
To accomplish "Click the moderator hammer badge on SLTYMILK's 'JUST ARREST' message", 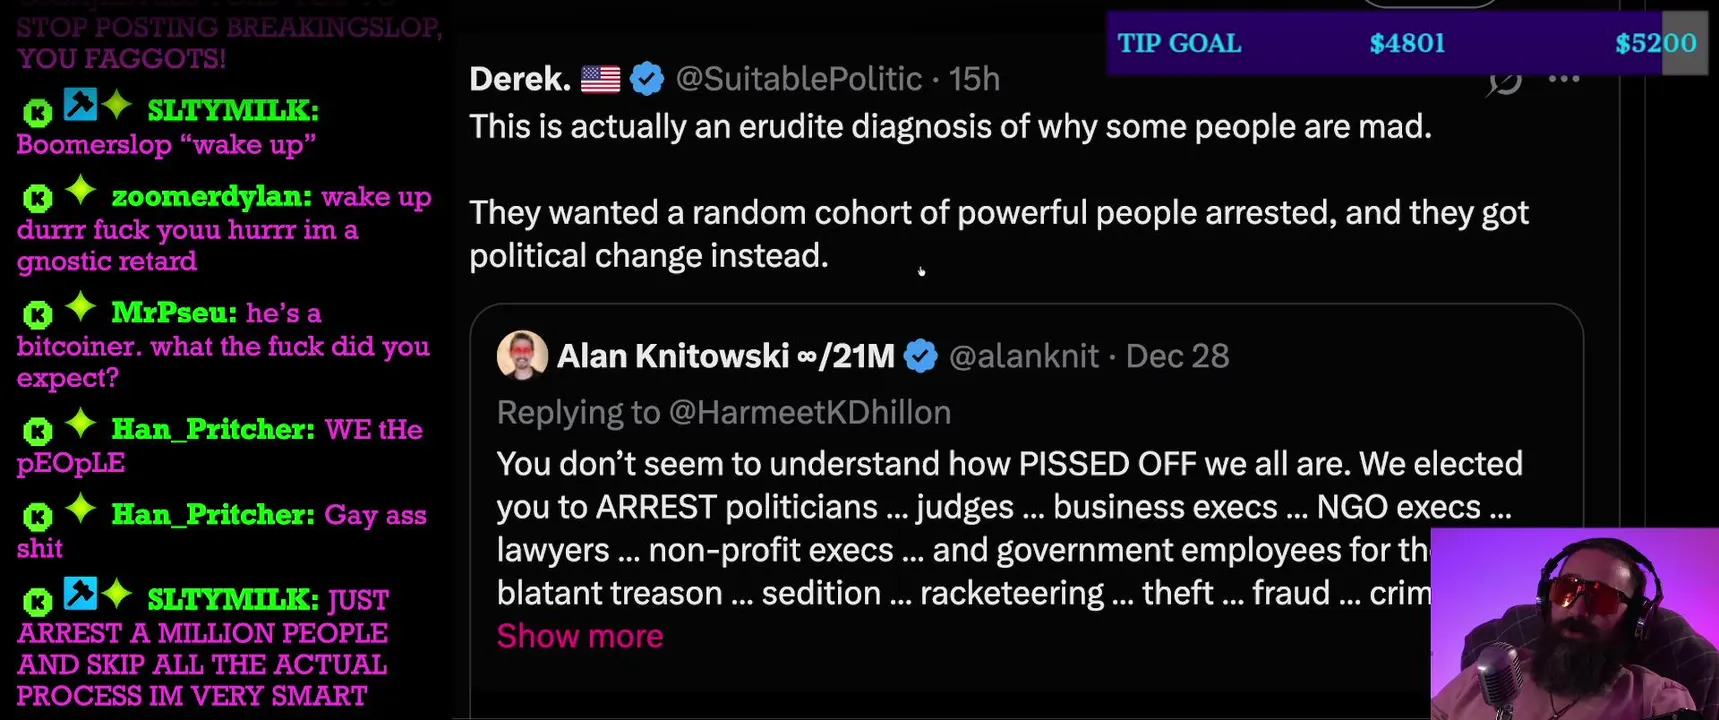I will click(x=80, y=593).
